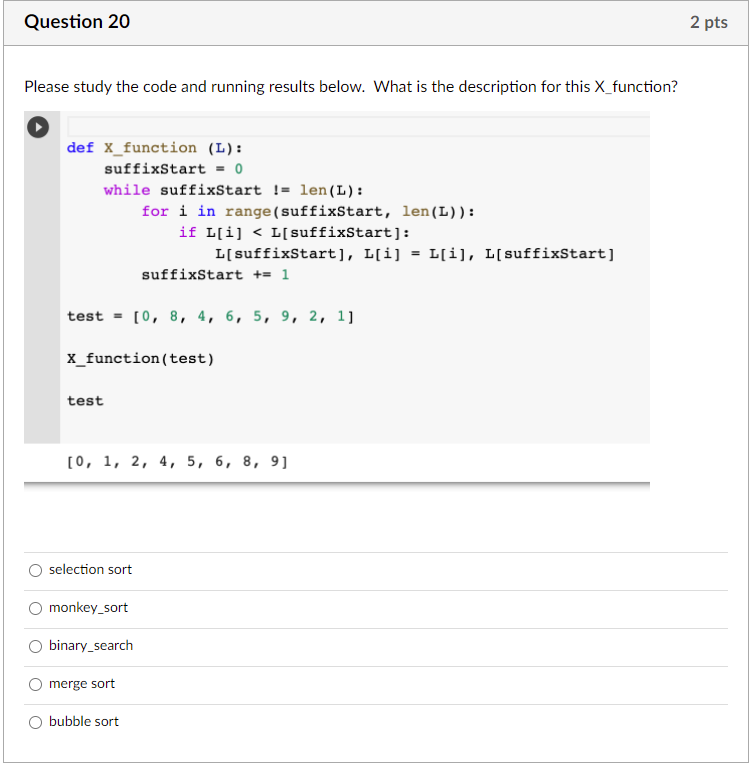Select the selection sort radio button
This screenshot has width=753, height=763.
[x=36, y=570]
